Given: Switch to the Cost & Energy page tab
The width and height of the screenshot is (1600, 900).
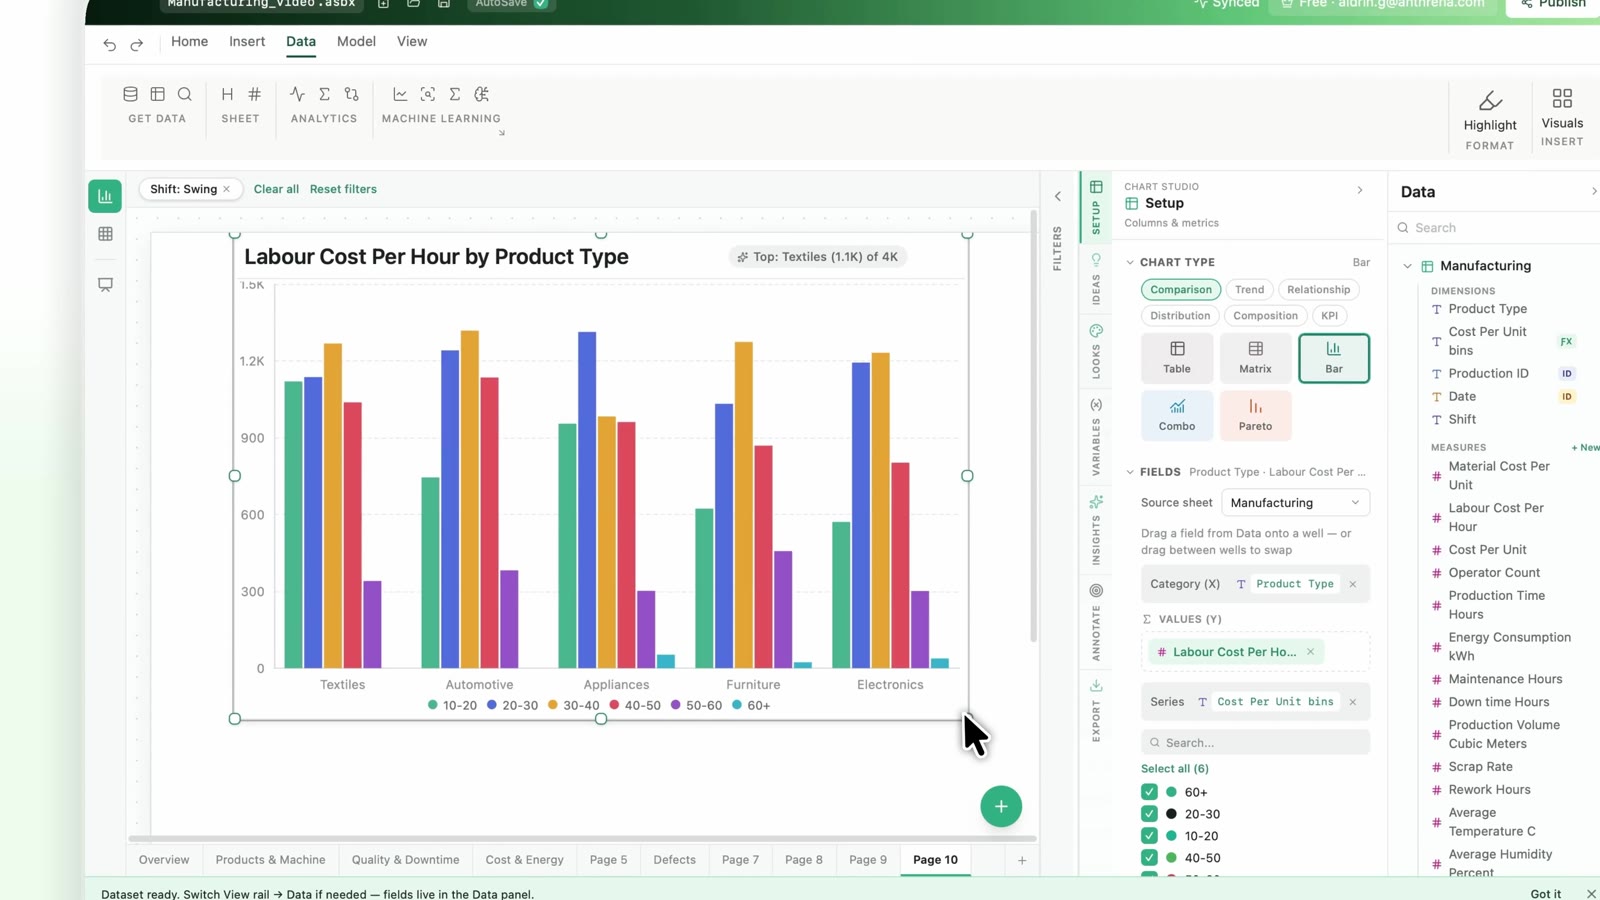Looking at the screenshot, I should point(524,860).
